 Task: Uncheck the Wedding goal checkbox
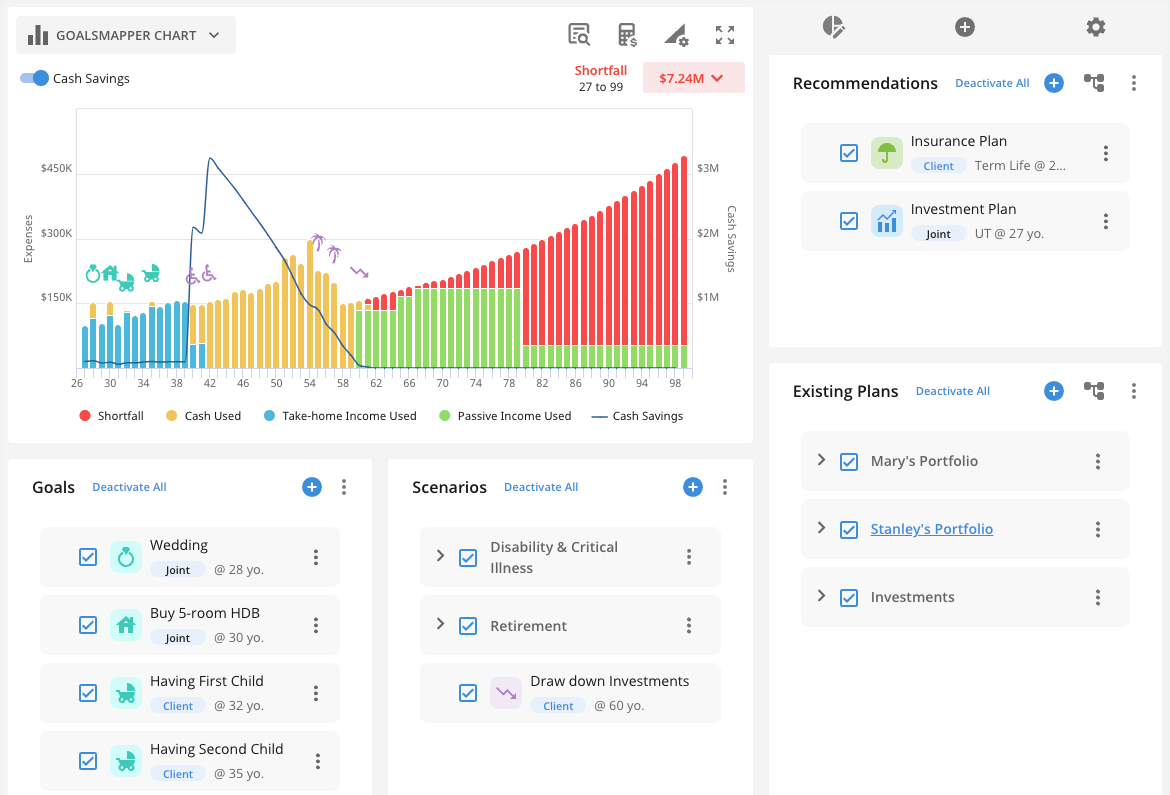88,557
